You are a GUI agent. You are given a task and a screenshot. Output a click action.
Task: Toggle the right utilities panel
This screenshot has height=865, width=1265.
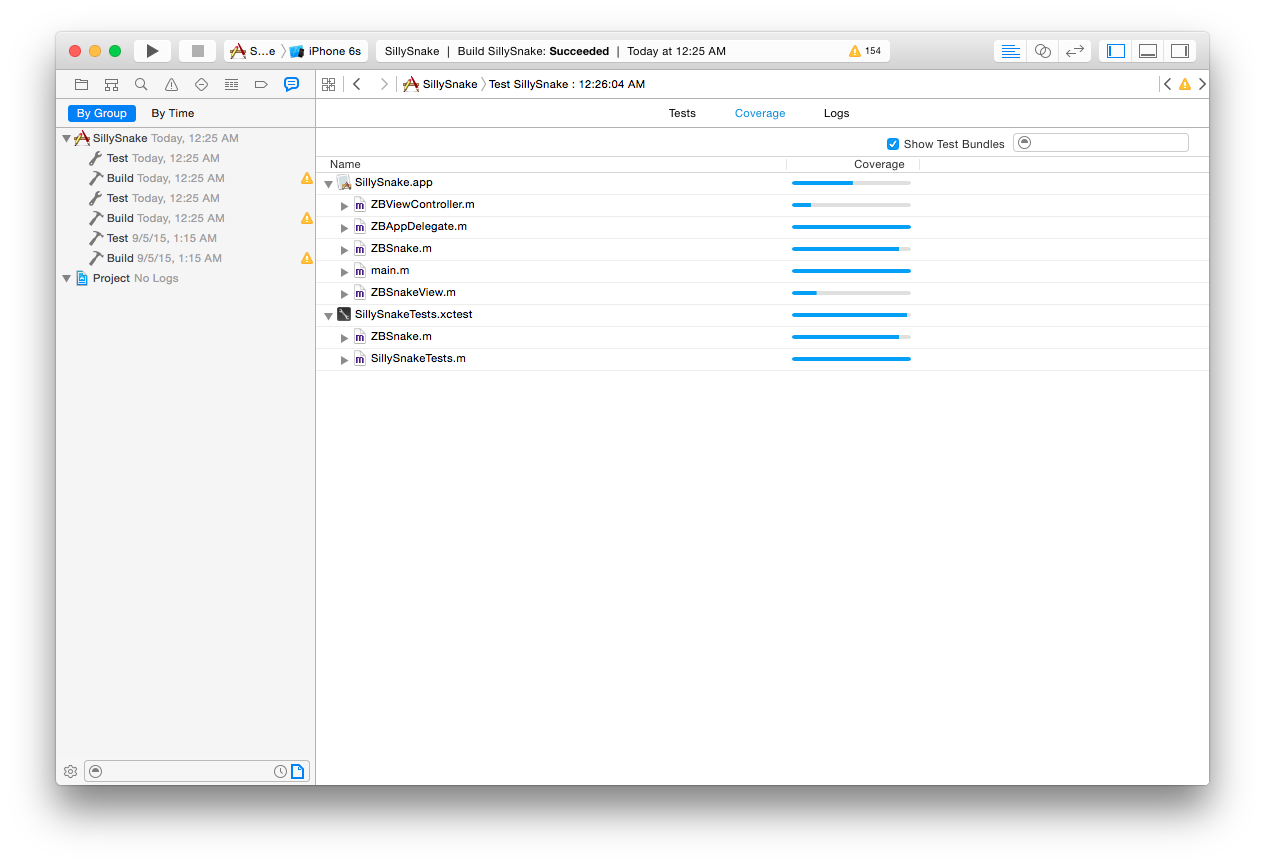(1180, 51)
